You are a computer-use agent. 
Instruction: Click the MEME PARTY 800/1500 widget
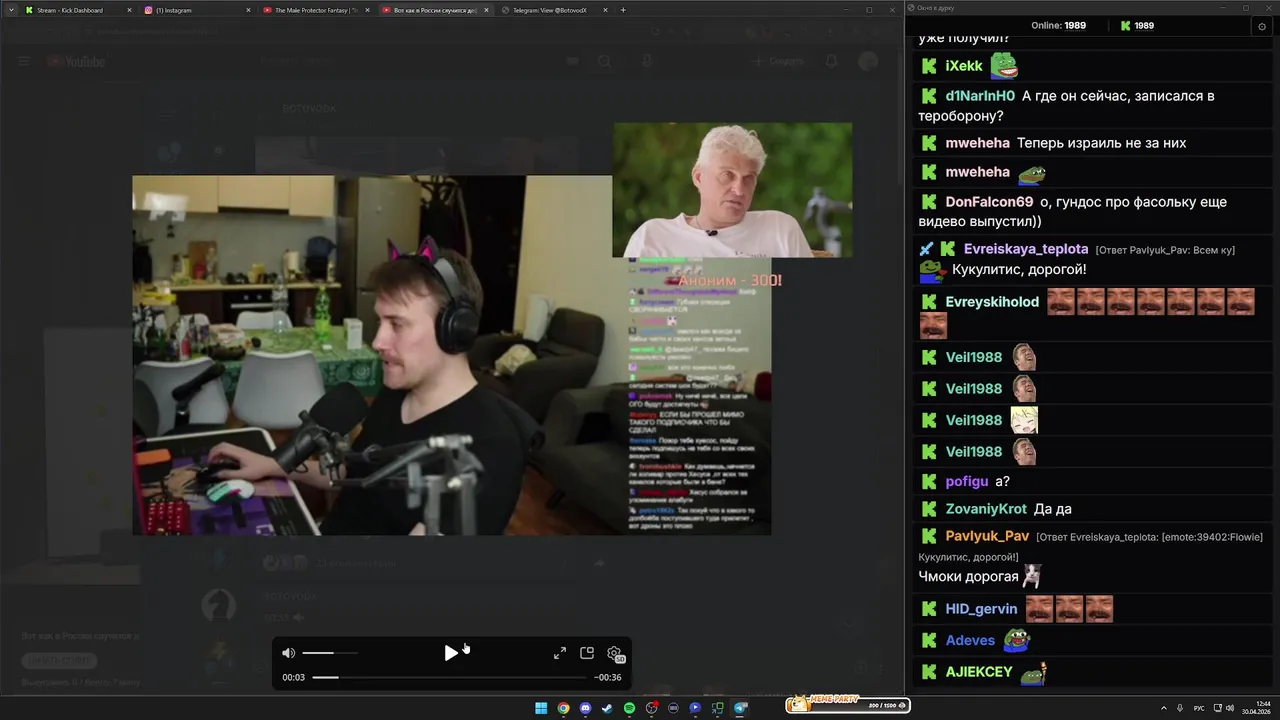(x=848, y=705)
